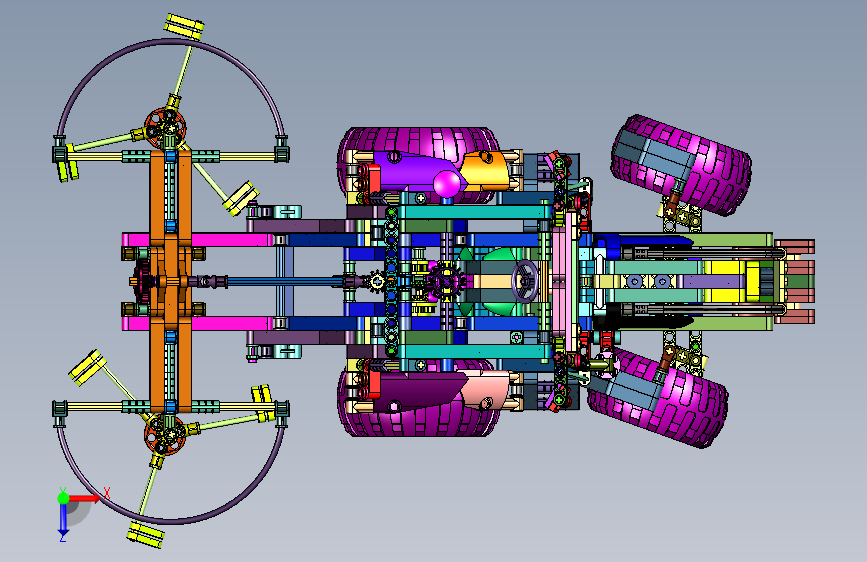Select the upper teal cross beam of the chassis
The height and width of the screenshot is (562, 867).
tap(474, 212)
